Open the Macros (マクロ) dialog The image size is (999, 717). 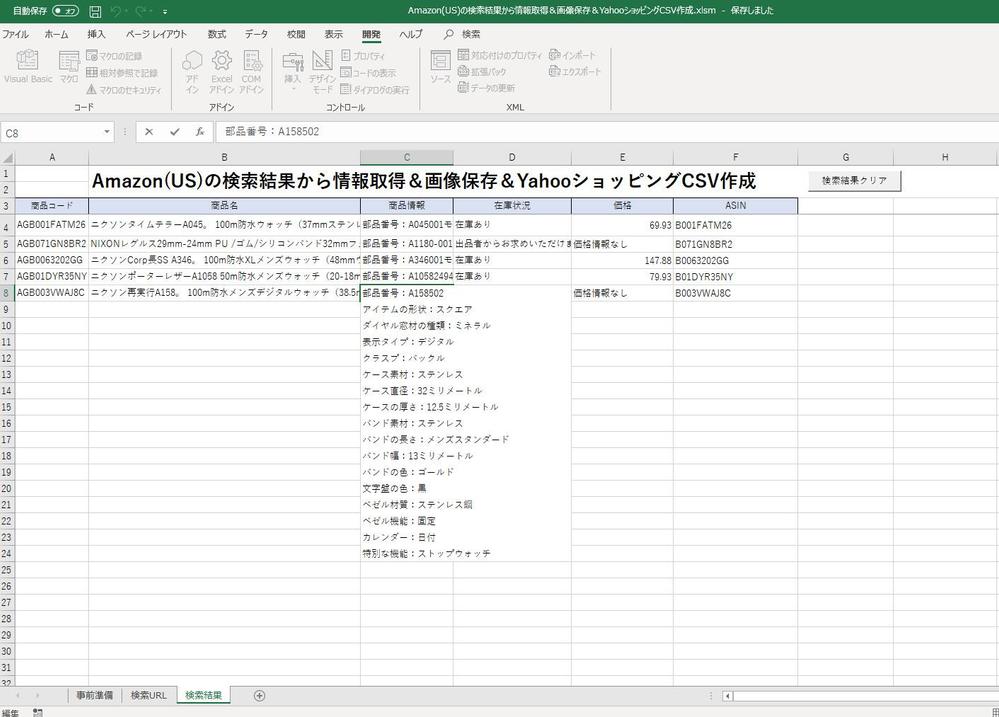point(69,66)
